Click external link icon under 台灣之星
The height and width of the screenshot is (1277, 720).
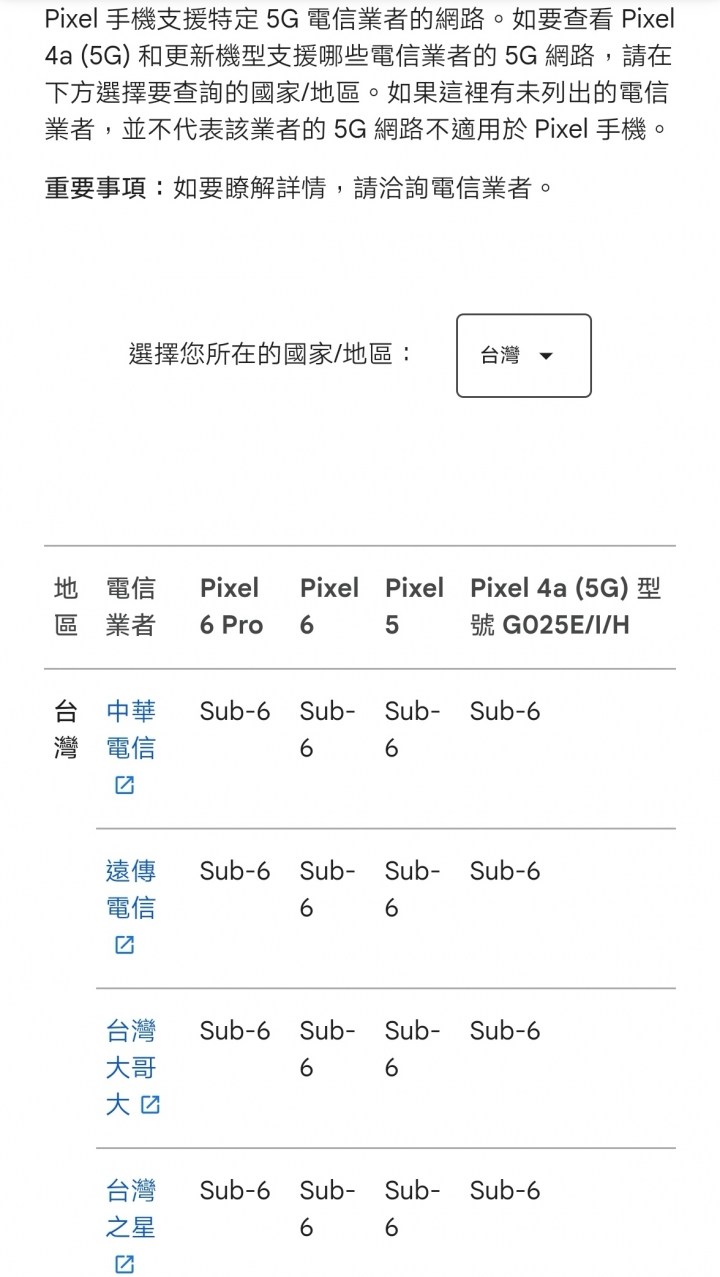pyautogui.click(x=124, y=1265)
